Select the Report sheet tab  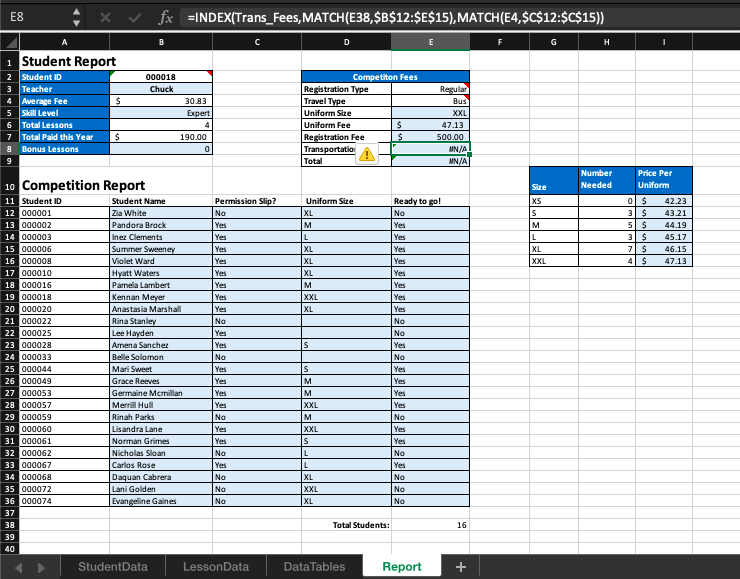402,567
